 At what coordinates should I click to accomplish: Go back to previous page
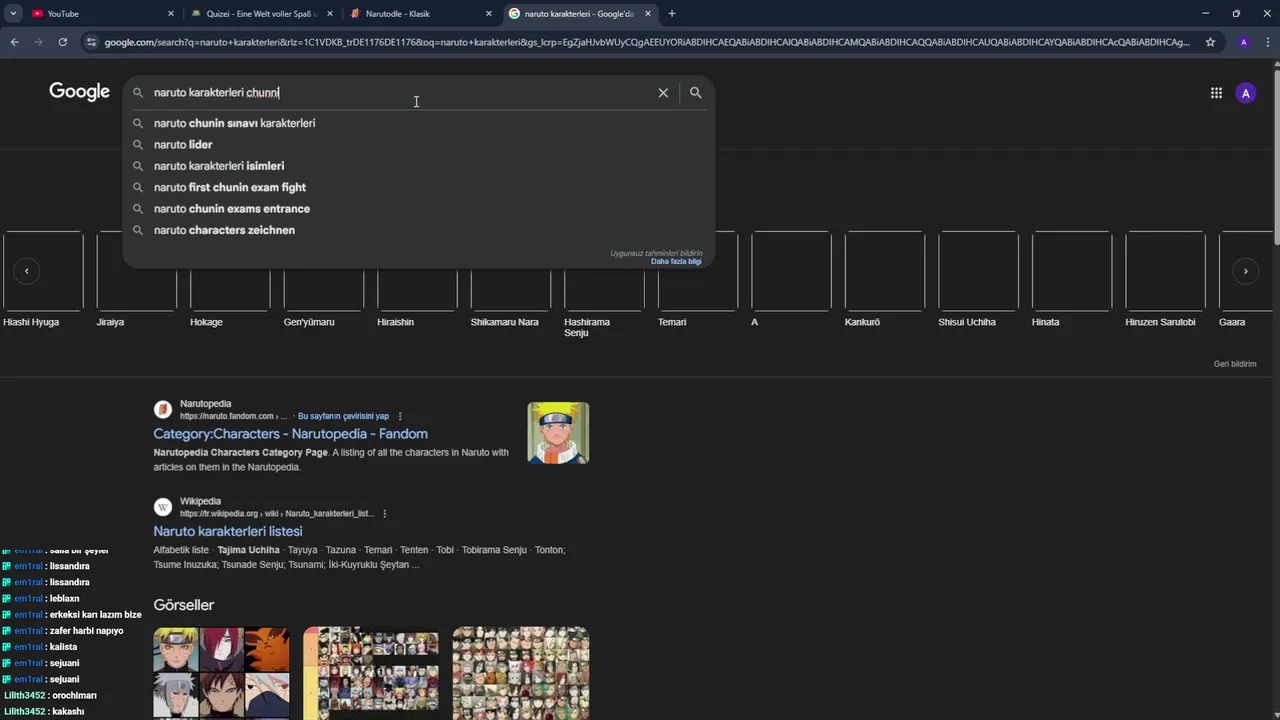[x=14, y=42]
